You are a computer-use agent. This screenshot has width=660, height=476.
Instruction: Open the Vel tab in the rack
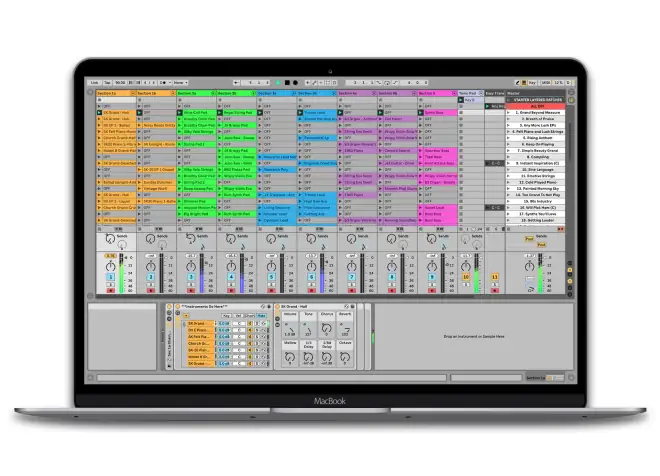click(x=238, y=315)
